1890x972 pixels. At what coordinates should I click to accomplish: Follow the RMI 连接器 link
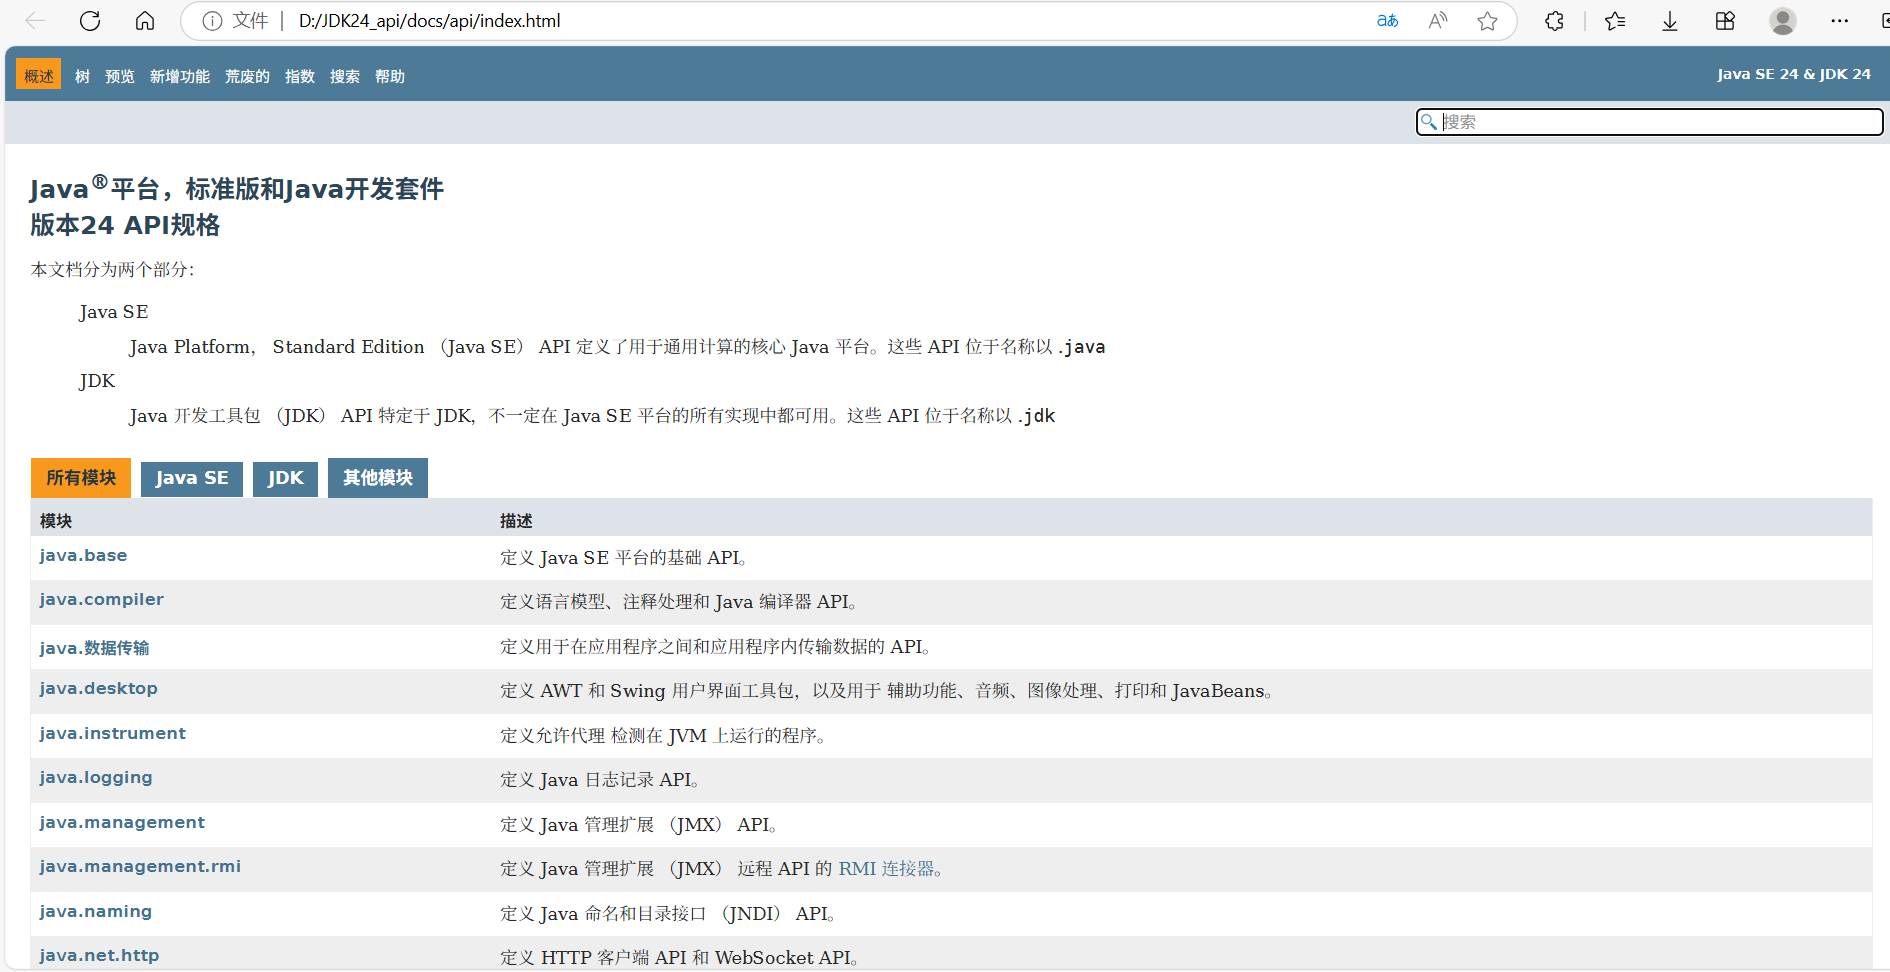tap(885, 868)
